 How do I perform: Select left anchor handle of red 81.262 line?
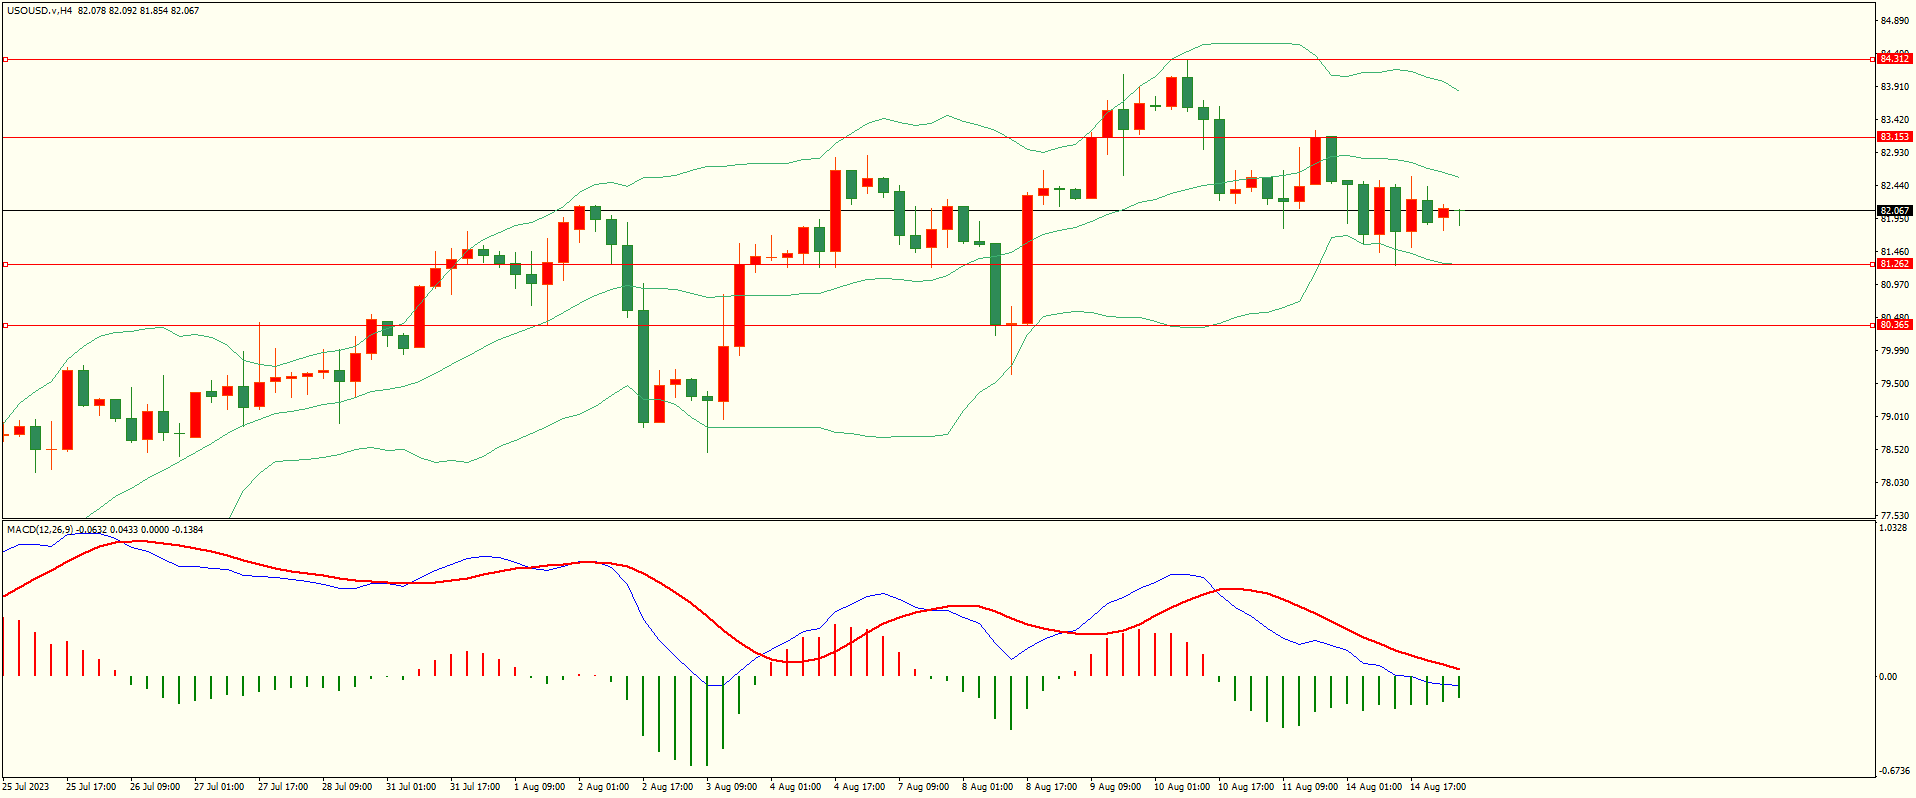point(5,265)
